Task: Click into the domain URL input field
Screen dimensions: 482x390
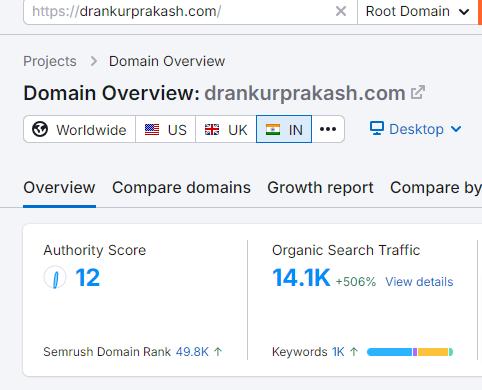Action: [180, 12]
